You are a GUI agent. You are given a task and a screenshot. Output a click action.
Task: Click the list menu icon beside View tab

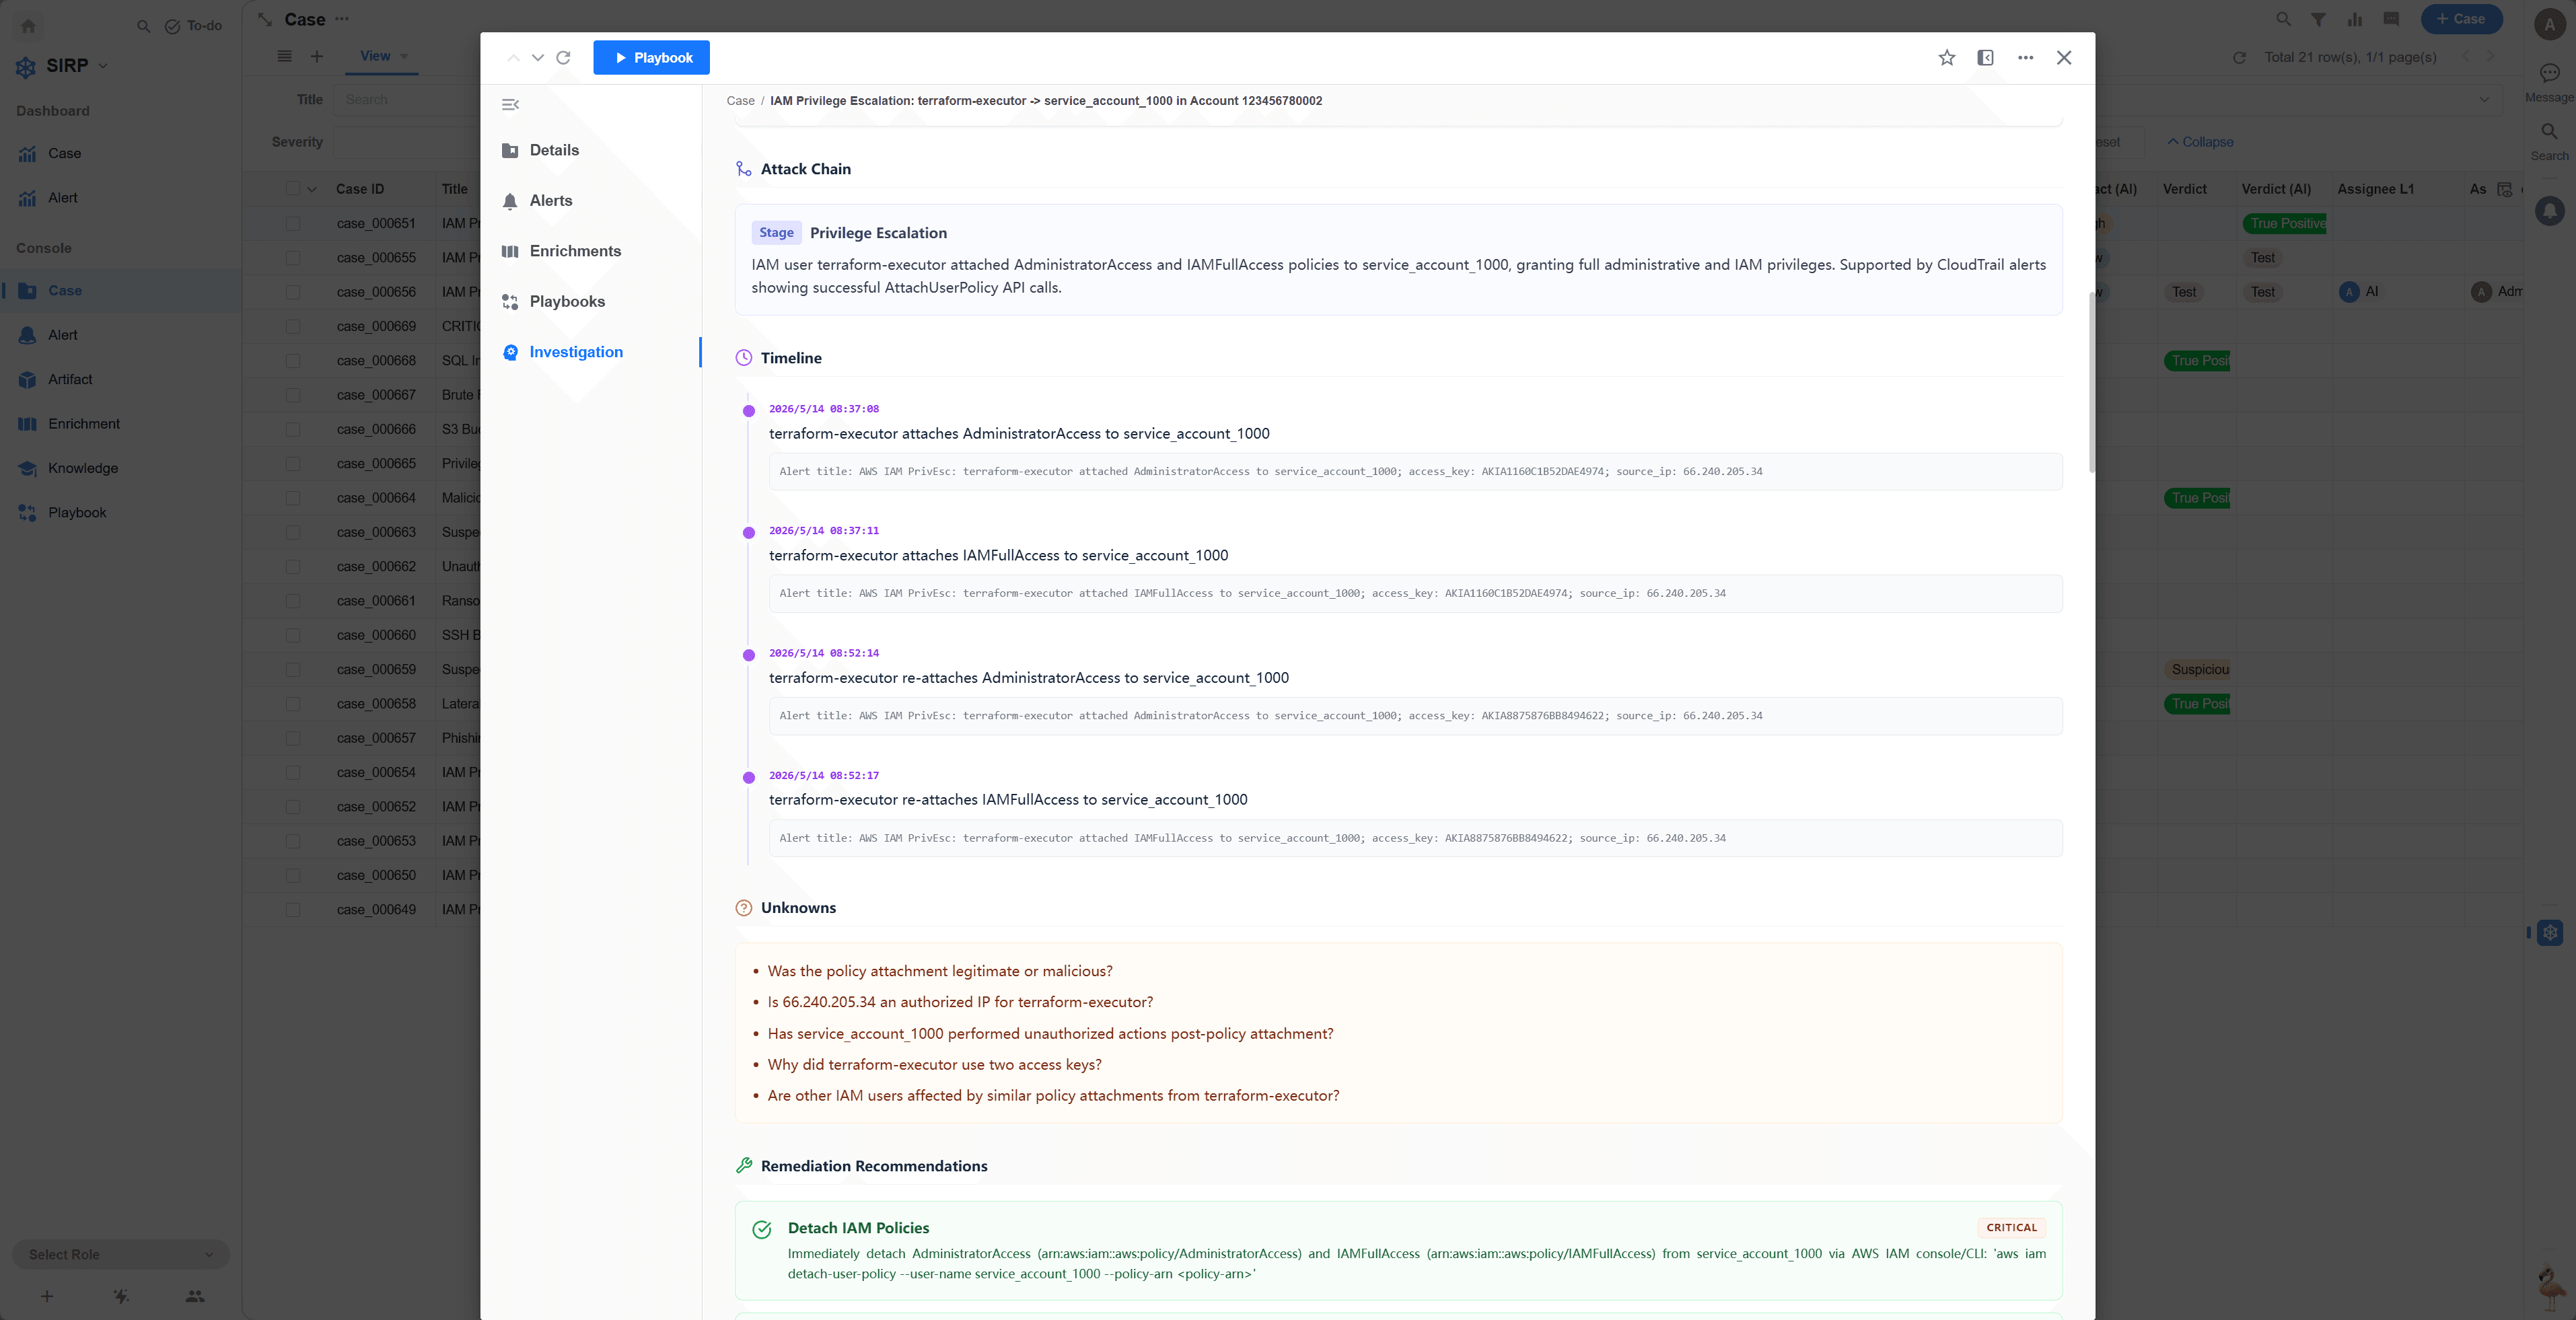(285, 56)
